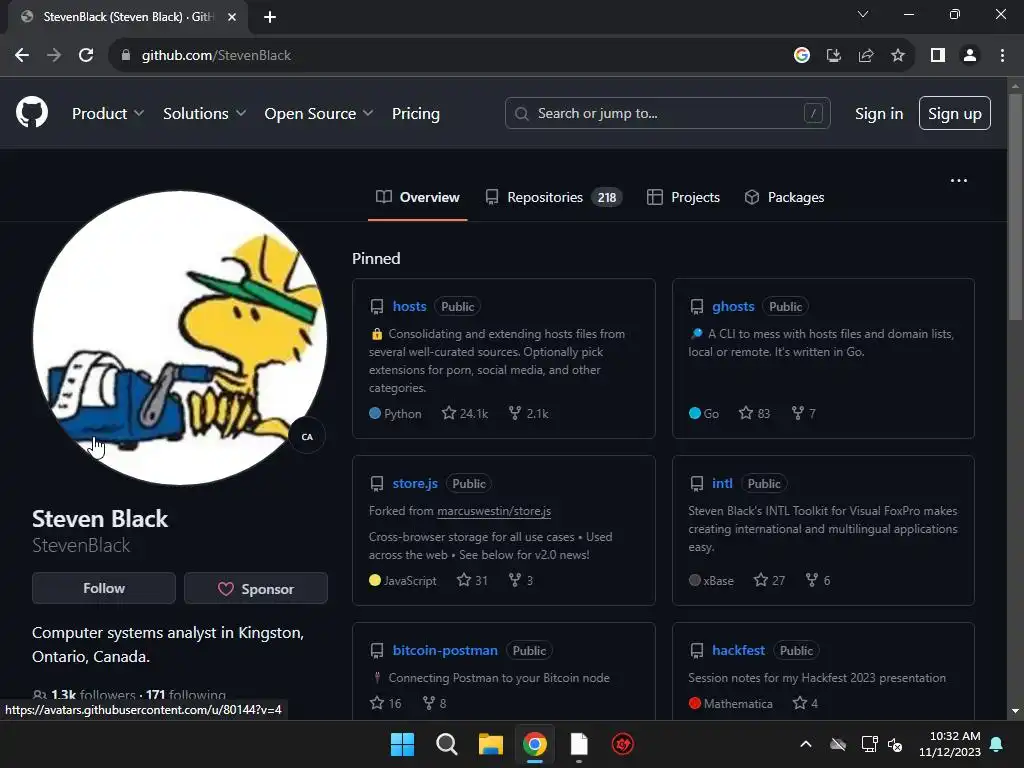1024x768 pixels.
Task: Switch to the Repositories tab
Action: tap(553, 197)
